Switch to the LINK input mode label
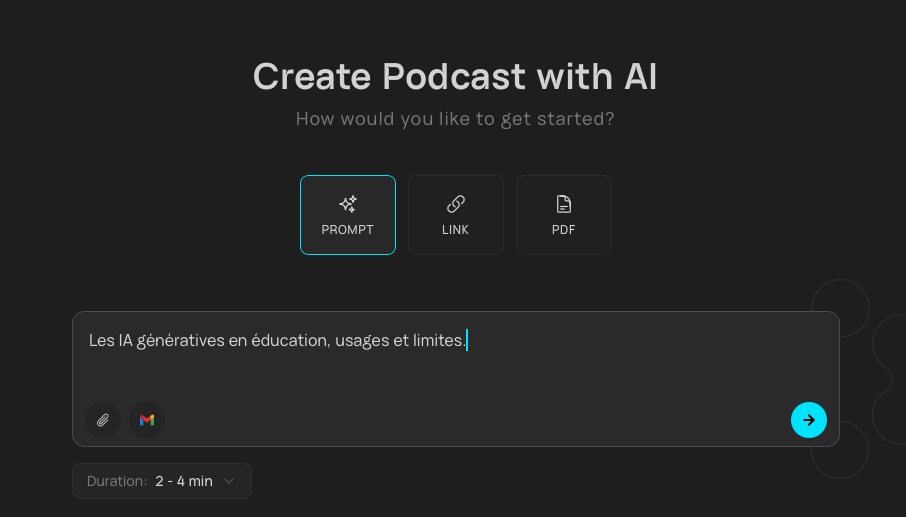 (x=455, y=230)
